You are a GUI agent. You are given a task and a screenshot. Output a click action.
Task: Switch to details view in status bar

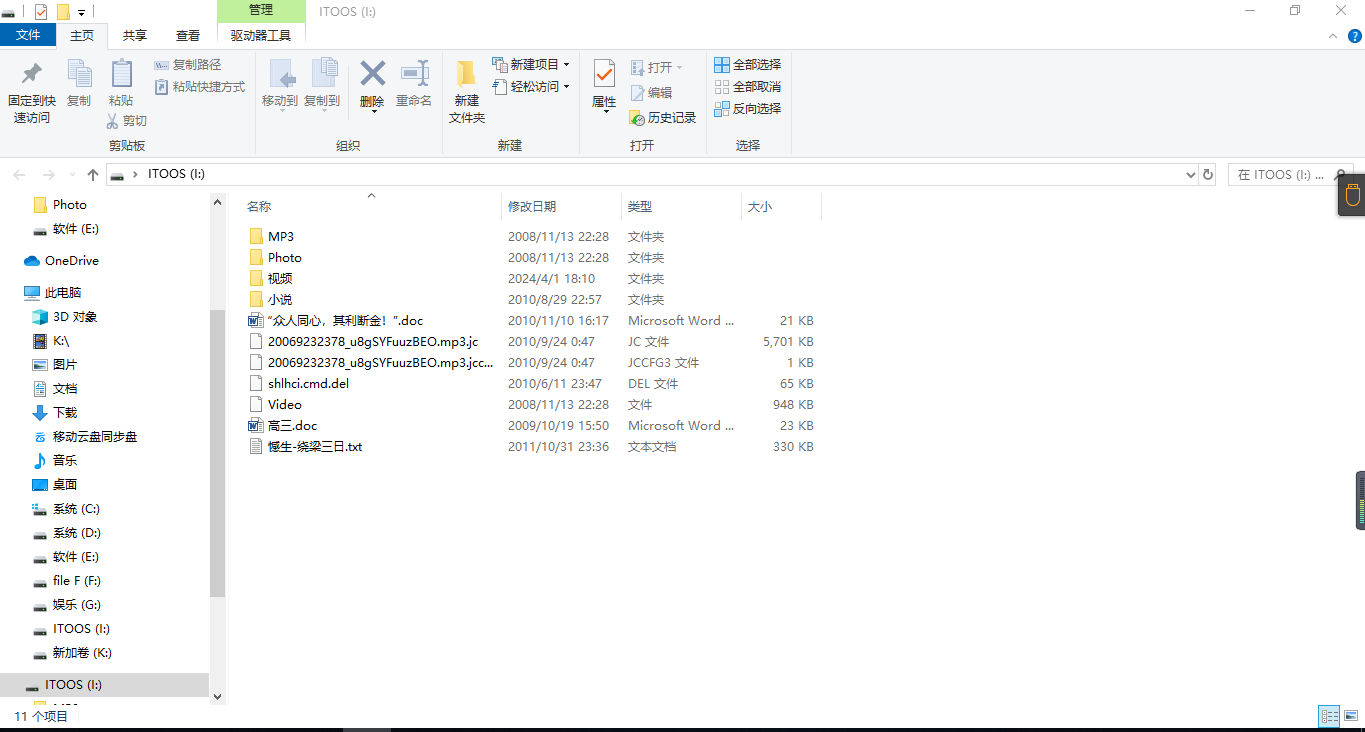pyautogui.click(x=1330, y=716)
